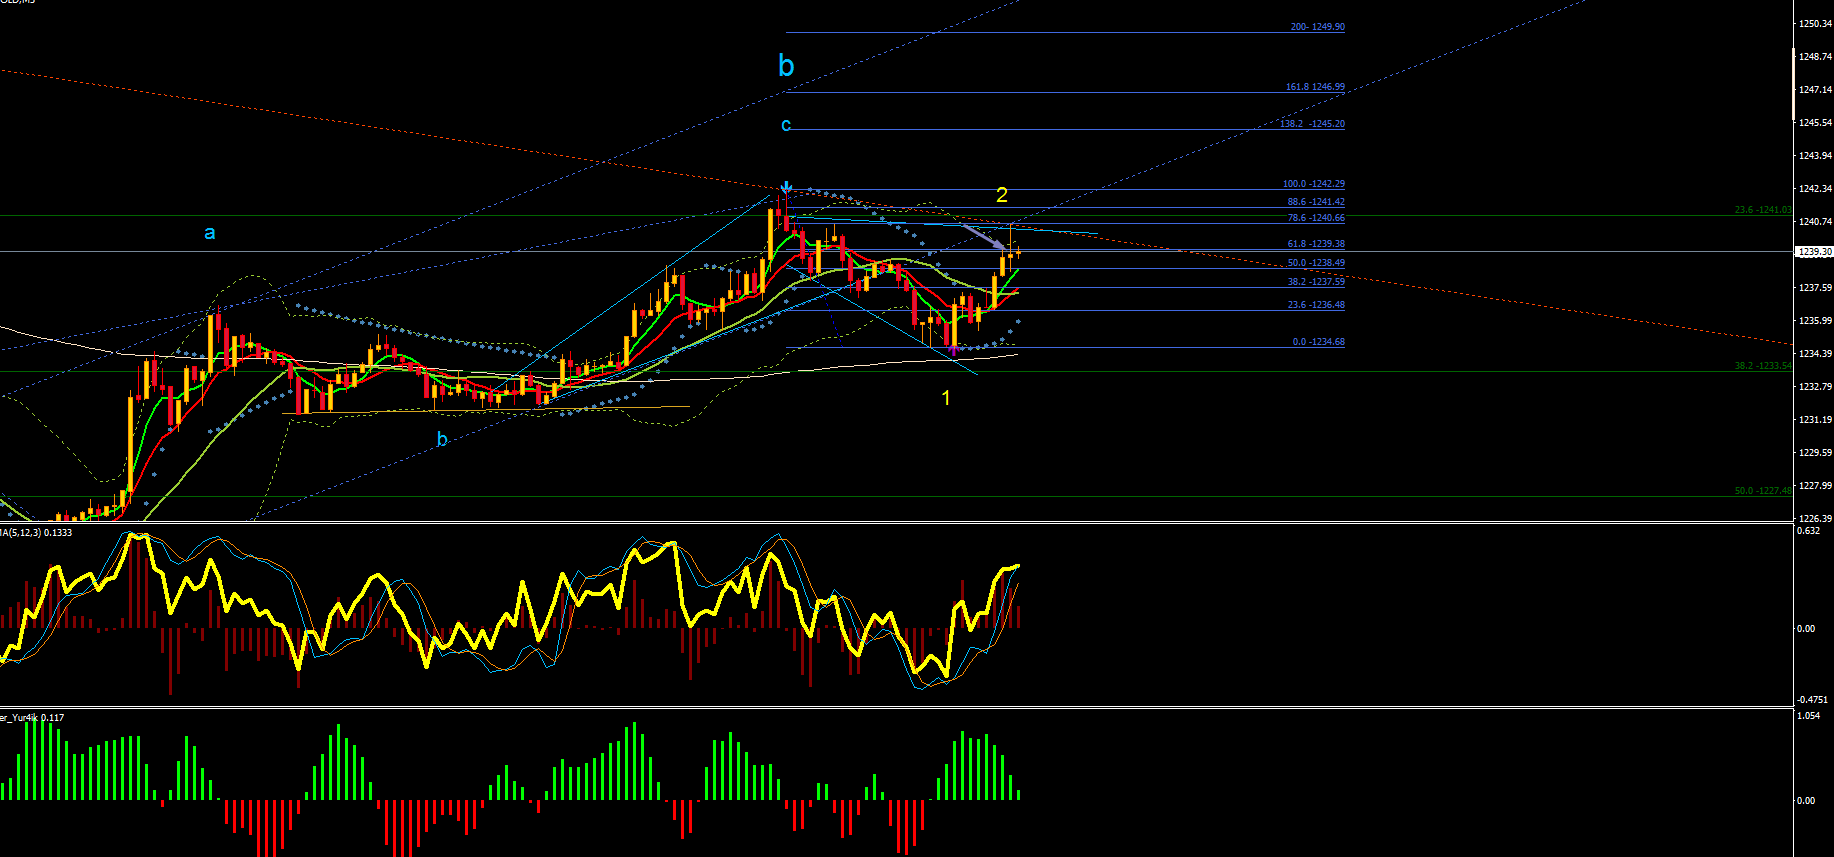Click the blue wave label "c"

tap(786, 125)
